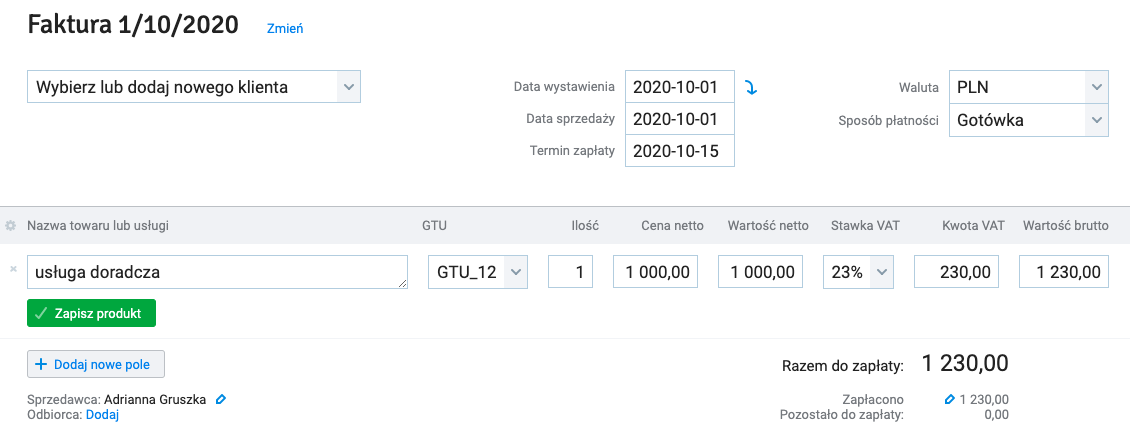Click the Termin zapłaty date field
Image resolution: width=1130 pixels, height=435 pixels.
tap(680, 151)
